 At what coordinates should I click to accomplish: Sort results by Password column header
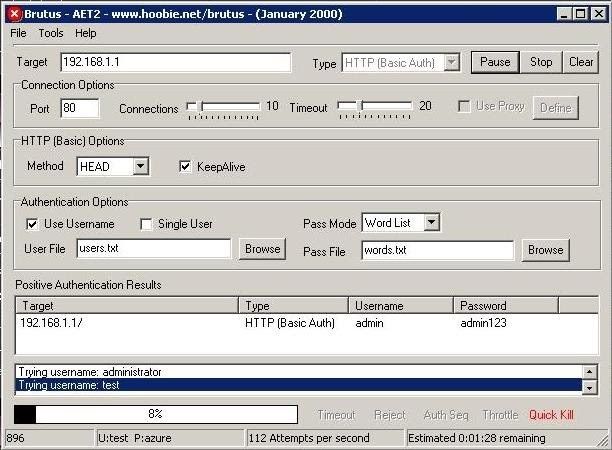coord(506,305)
